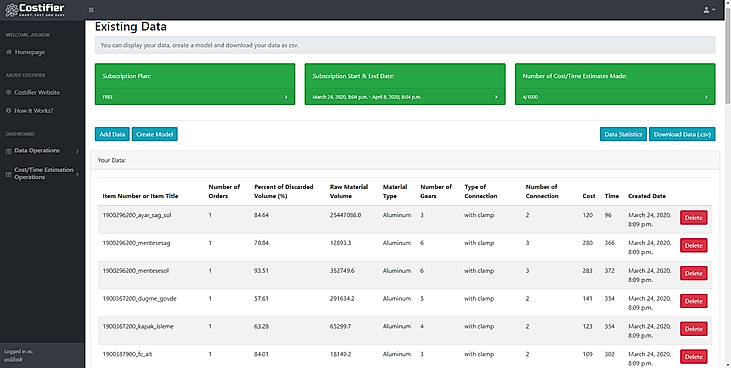The height and width of the screenshot is (368, 731).
Task: Click Number of Gears column header
Action: [x=436, y=191]
